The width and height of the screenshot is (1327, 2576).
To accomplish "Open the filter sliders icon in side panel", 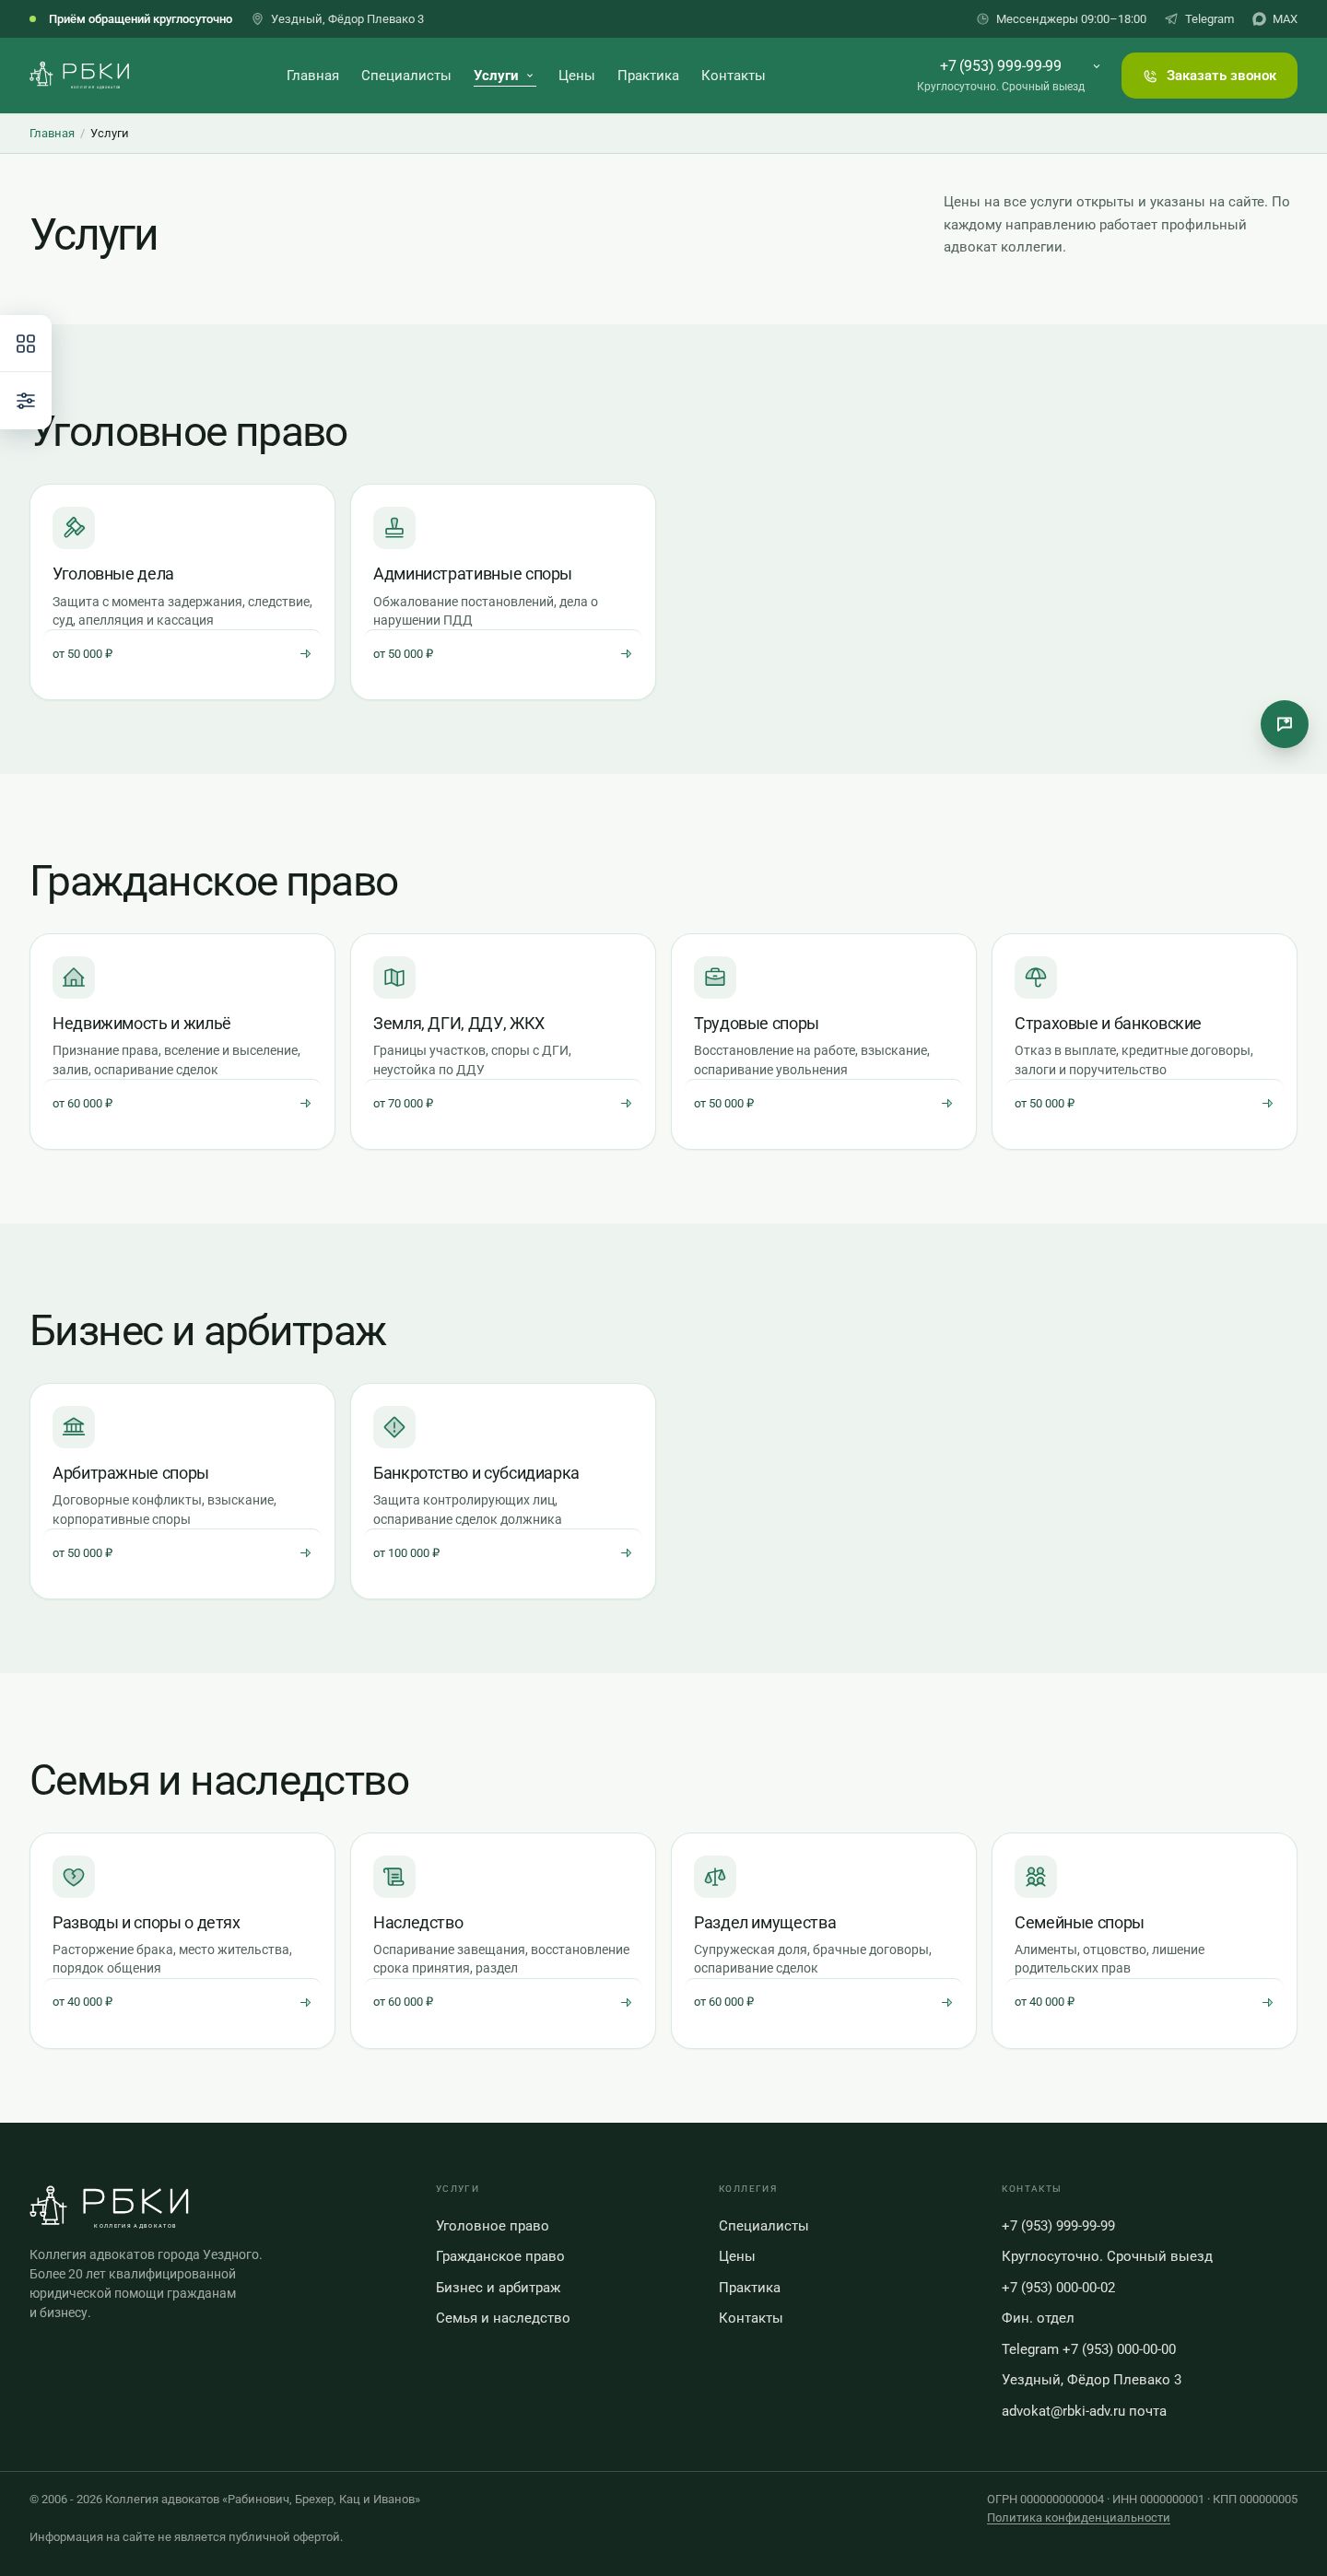I will pyautogui.click(x=26, y=401).
